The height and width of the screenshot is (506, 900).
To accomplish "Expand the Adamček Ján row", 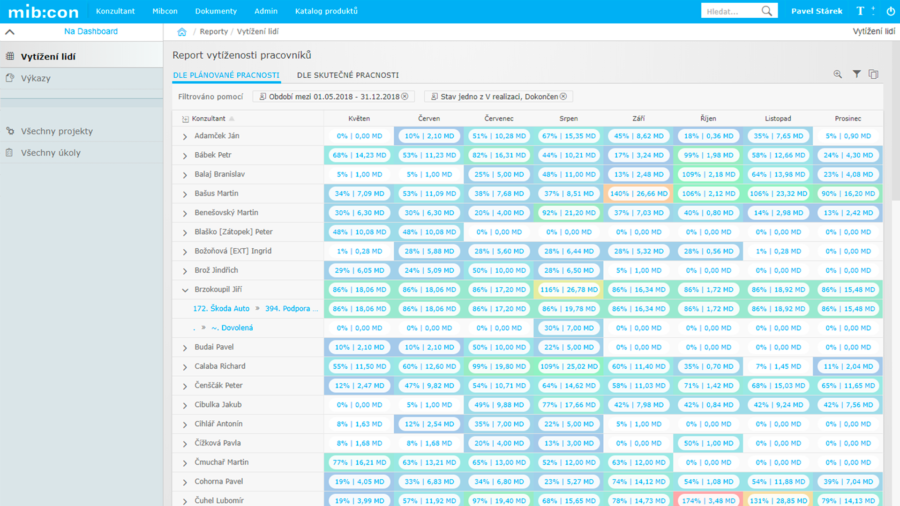I will tap(185, 136).
